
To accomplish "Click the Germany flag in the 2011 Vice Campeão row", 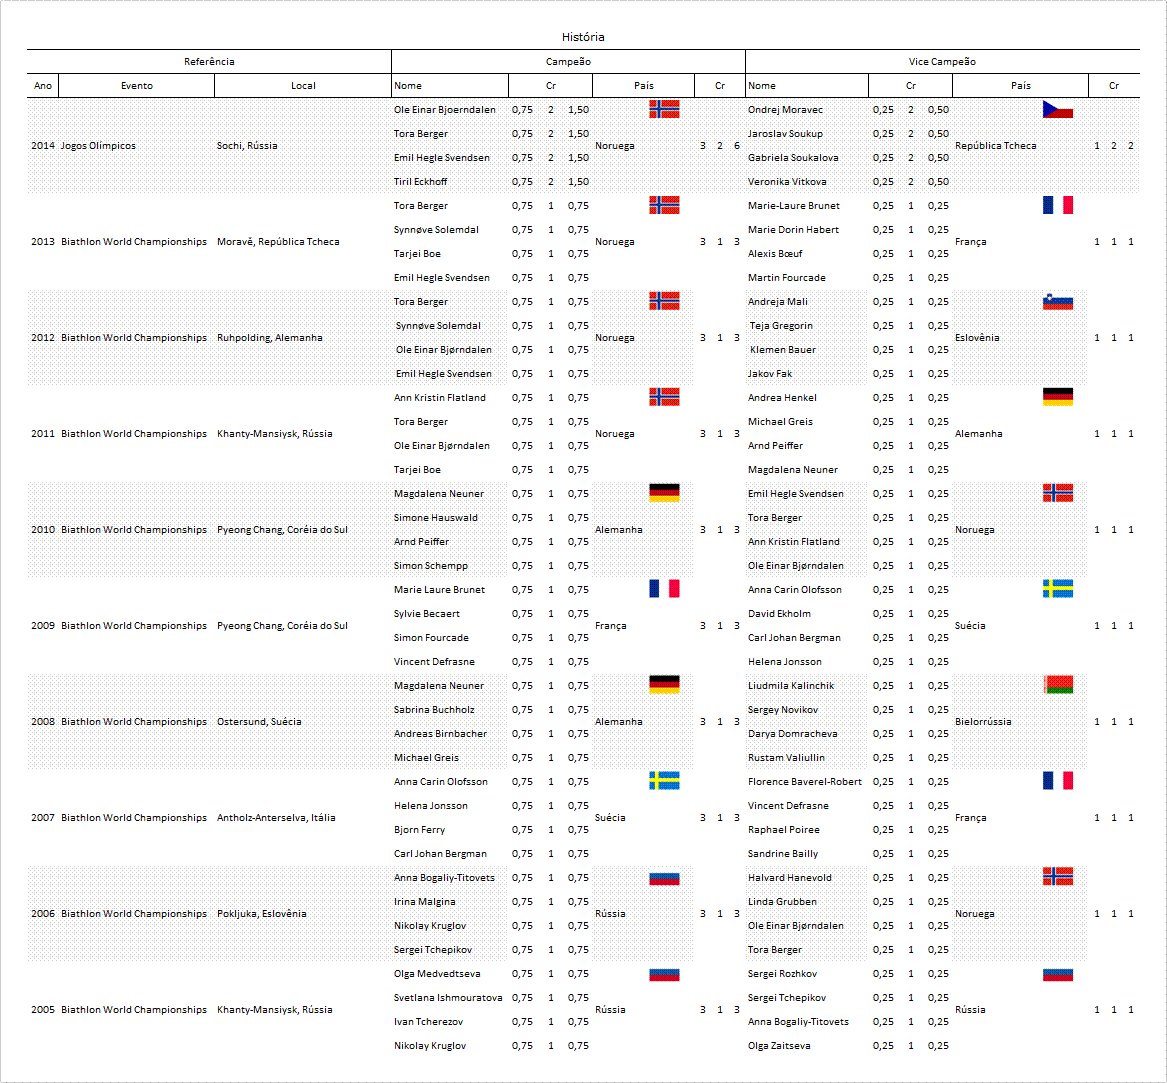I will click(1058, 397).
